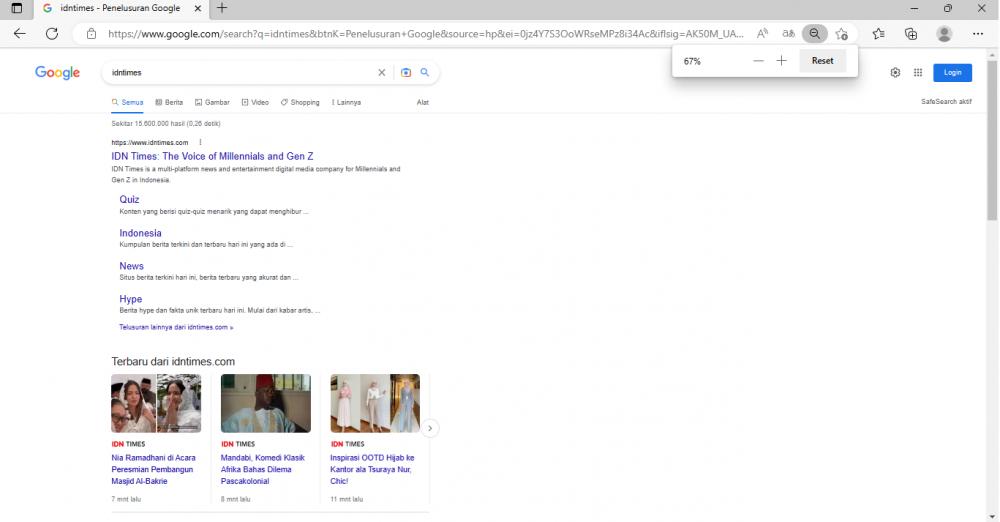
Task: View site information lock icon
Action: (x=91, y=34)
